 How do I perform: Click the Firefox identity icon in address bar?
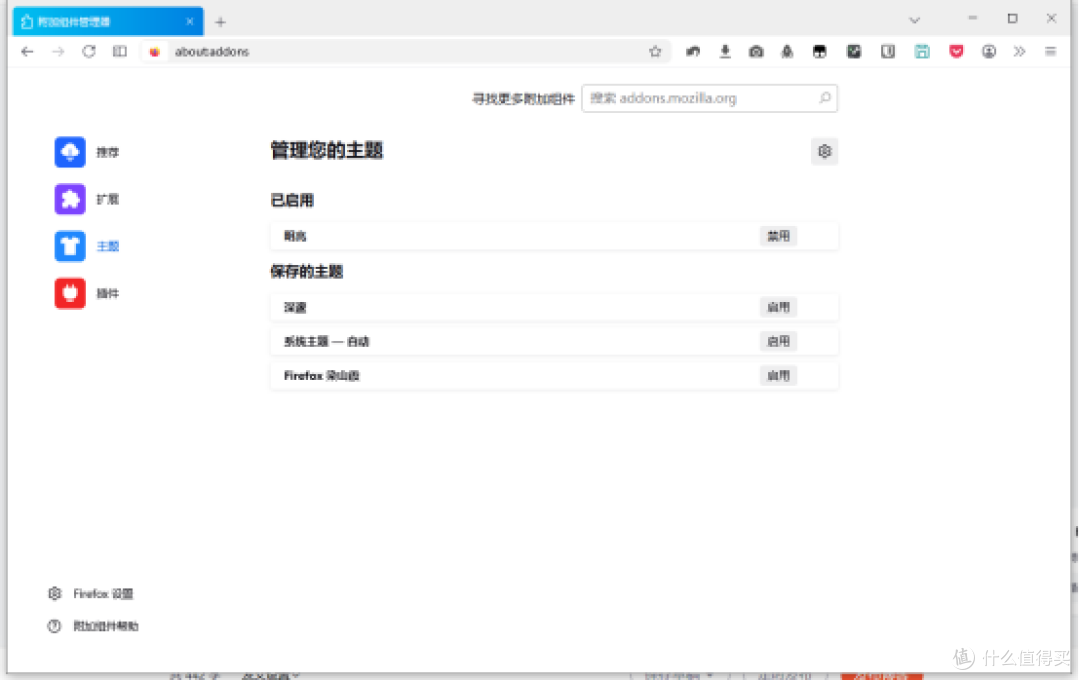[155, 52]
